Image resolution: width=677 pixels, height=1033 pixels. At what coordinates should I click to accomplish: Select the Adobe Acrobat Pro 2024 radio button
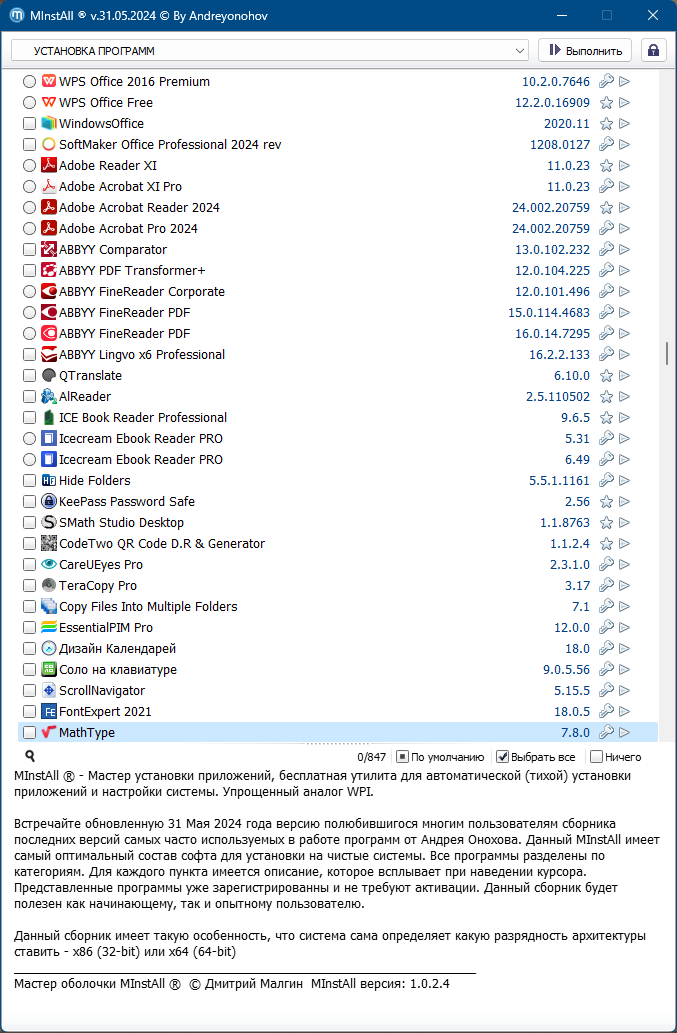[x=29, y=229]
